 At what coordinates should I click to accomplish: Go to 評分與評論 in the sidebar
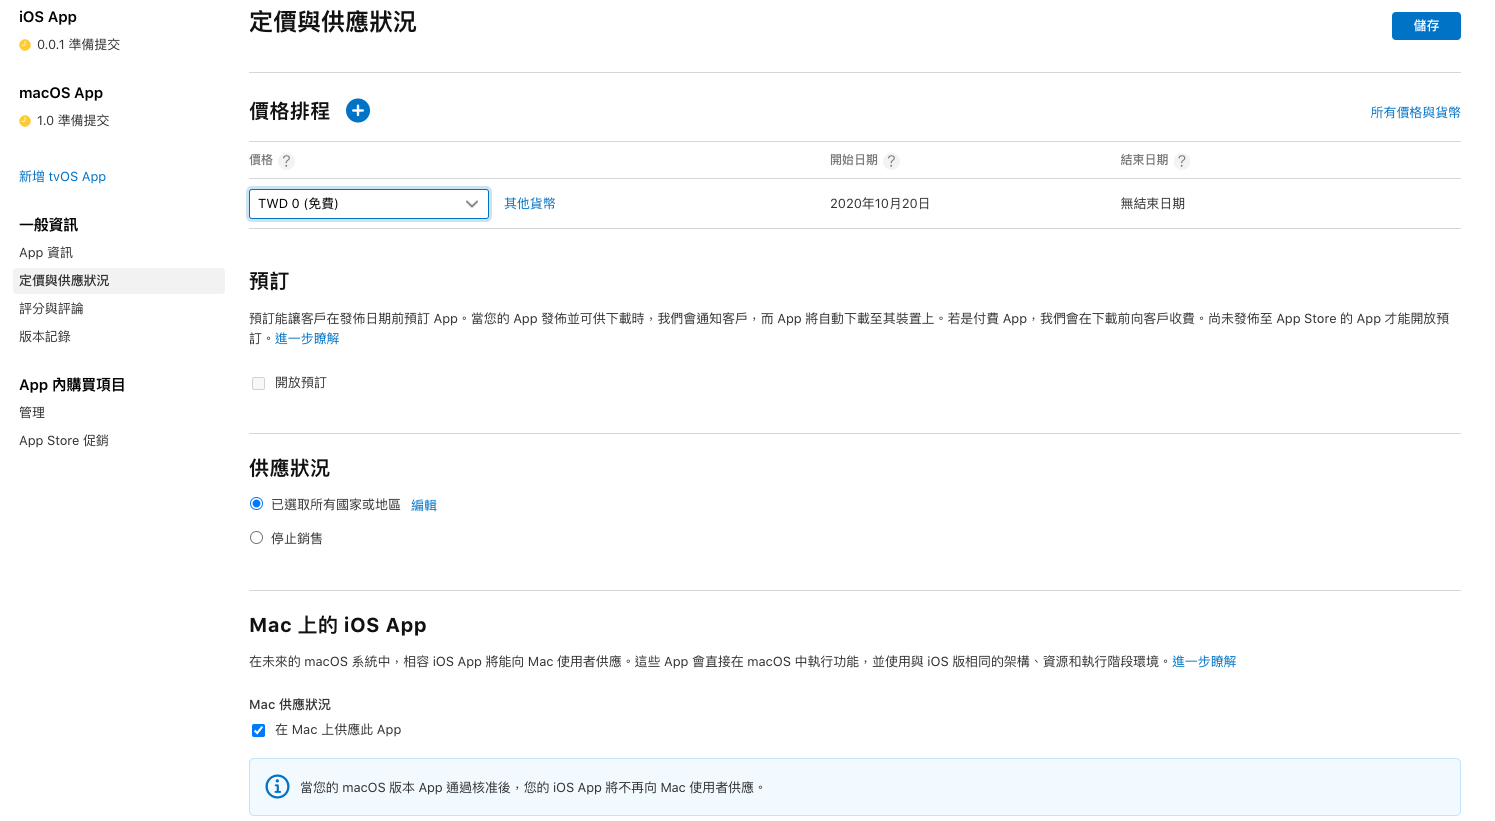tap(51, 309)
